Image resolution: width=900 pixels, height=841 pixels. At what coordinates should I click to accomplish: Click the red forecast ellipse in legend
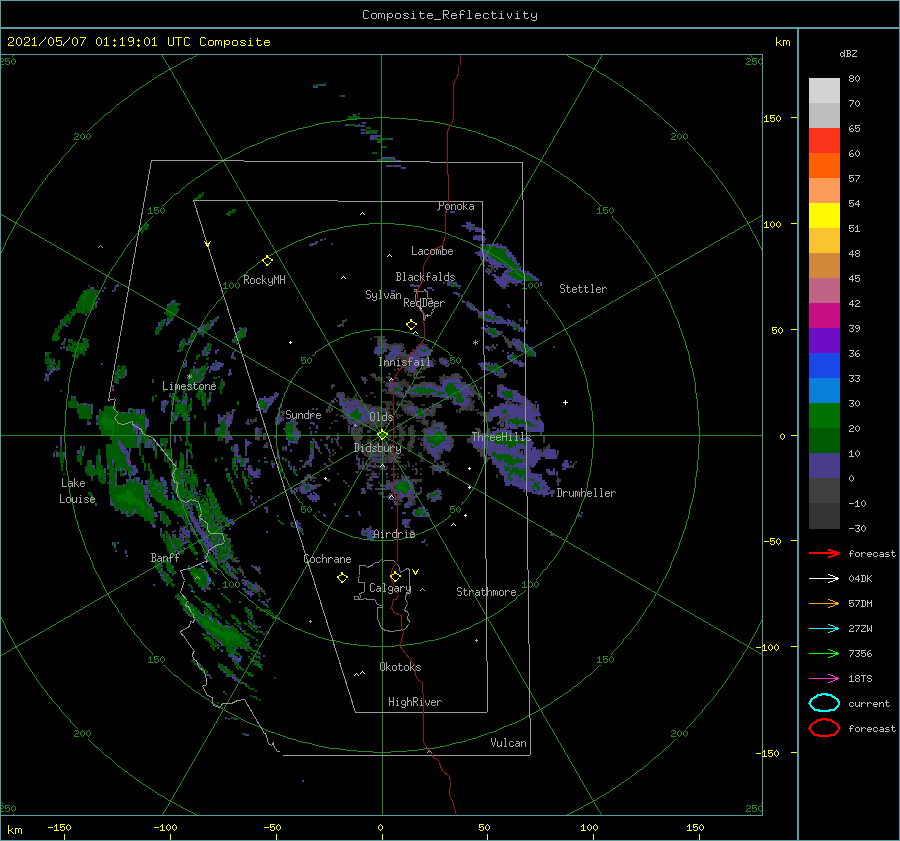tap(824, 728)
